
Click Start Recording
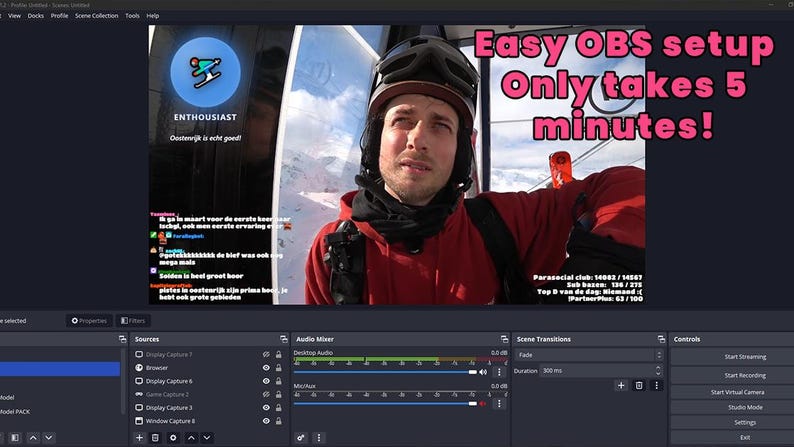point(744,375)
